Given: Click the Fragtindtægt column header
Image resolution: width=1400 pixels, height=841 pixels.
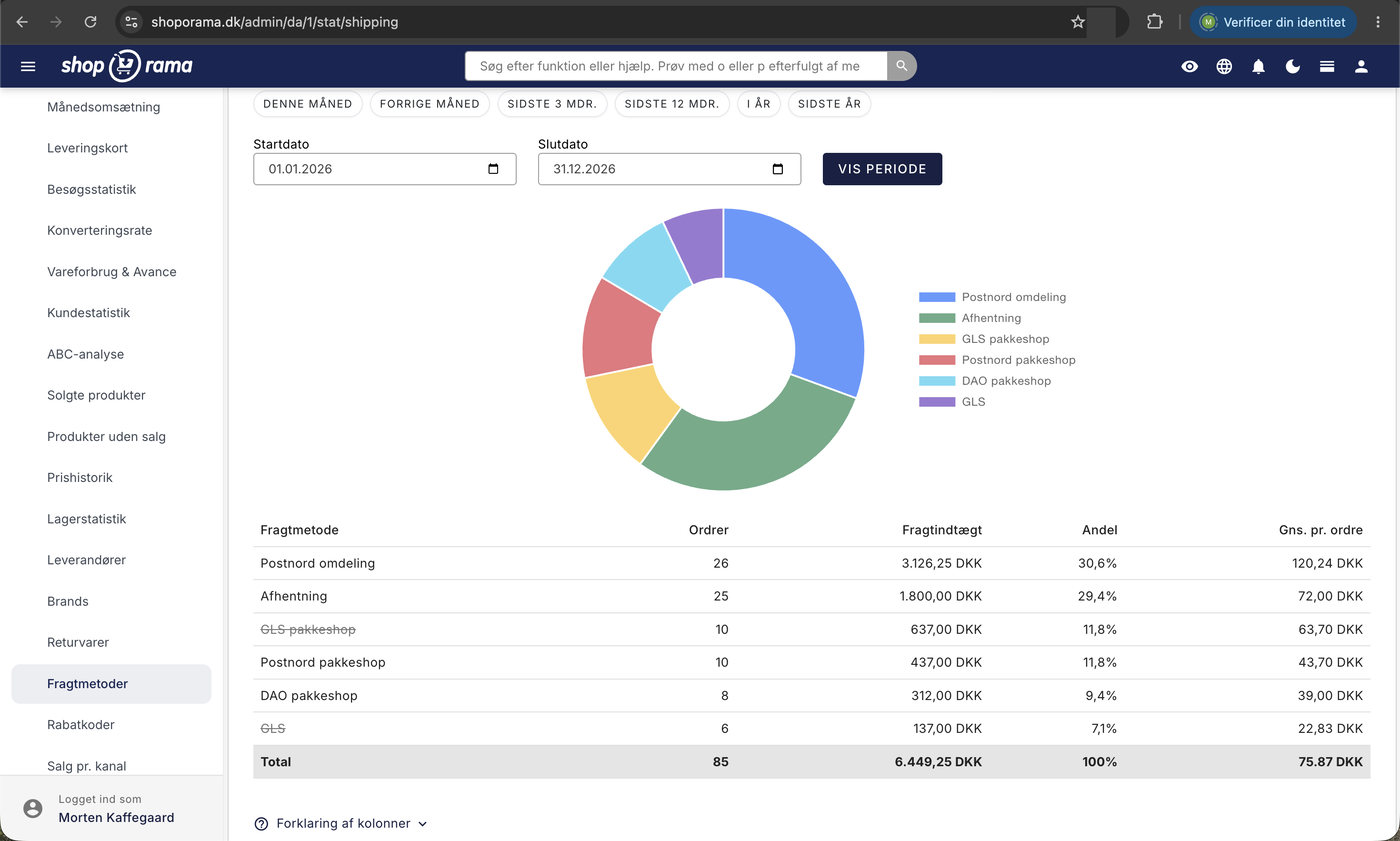Looking at the screenshot, I should 942,530.
